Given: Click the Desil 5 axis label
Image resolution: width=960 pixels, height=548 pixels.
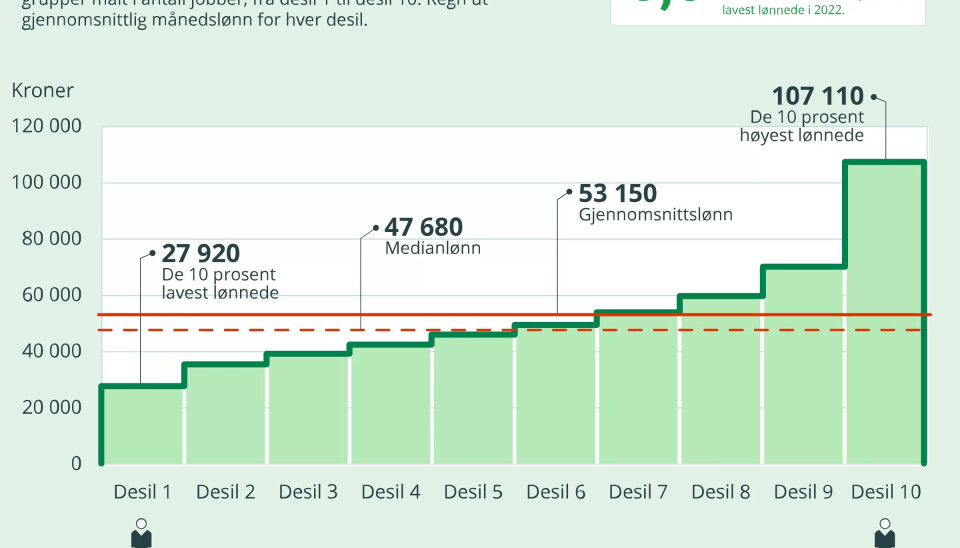Looking at the screenshot, I should tap(473, 492).
